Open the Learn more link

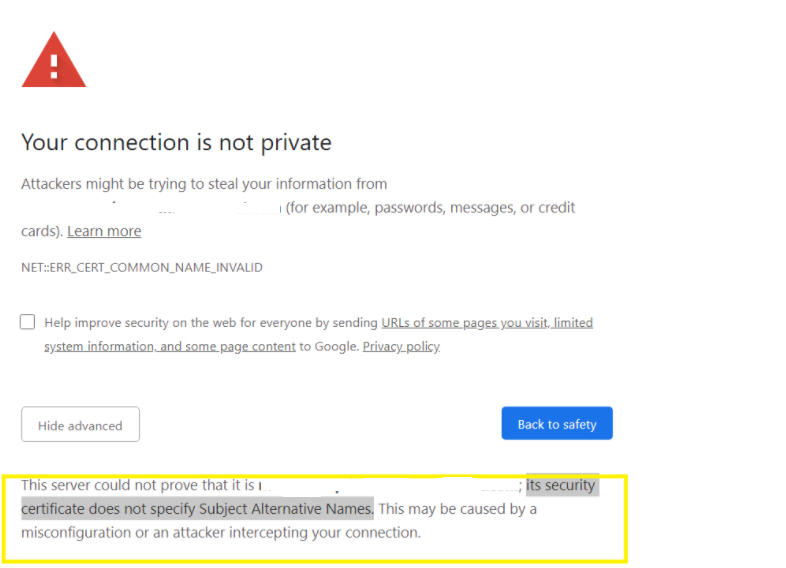click(x=104, y=231)
